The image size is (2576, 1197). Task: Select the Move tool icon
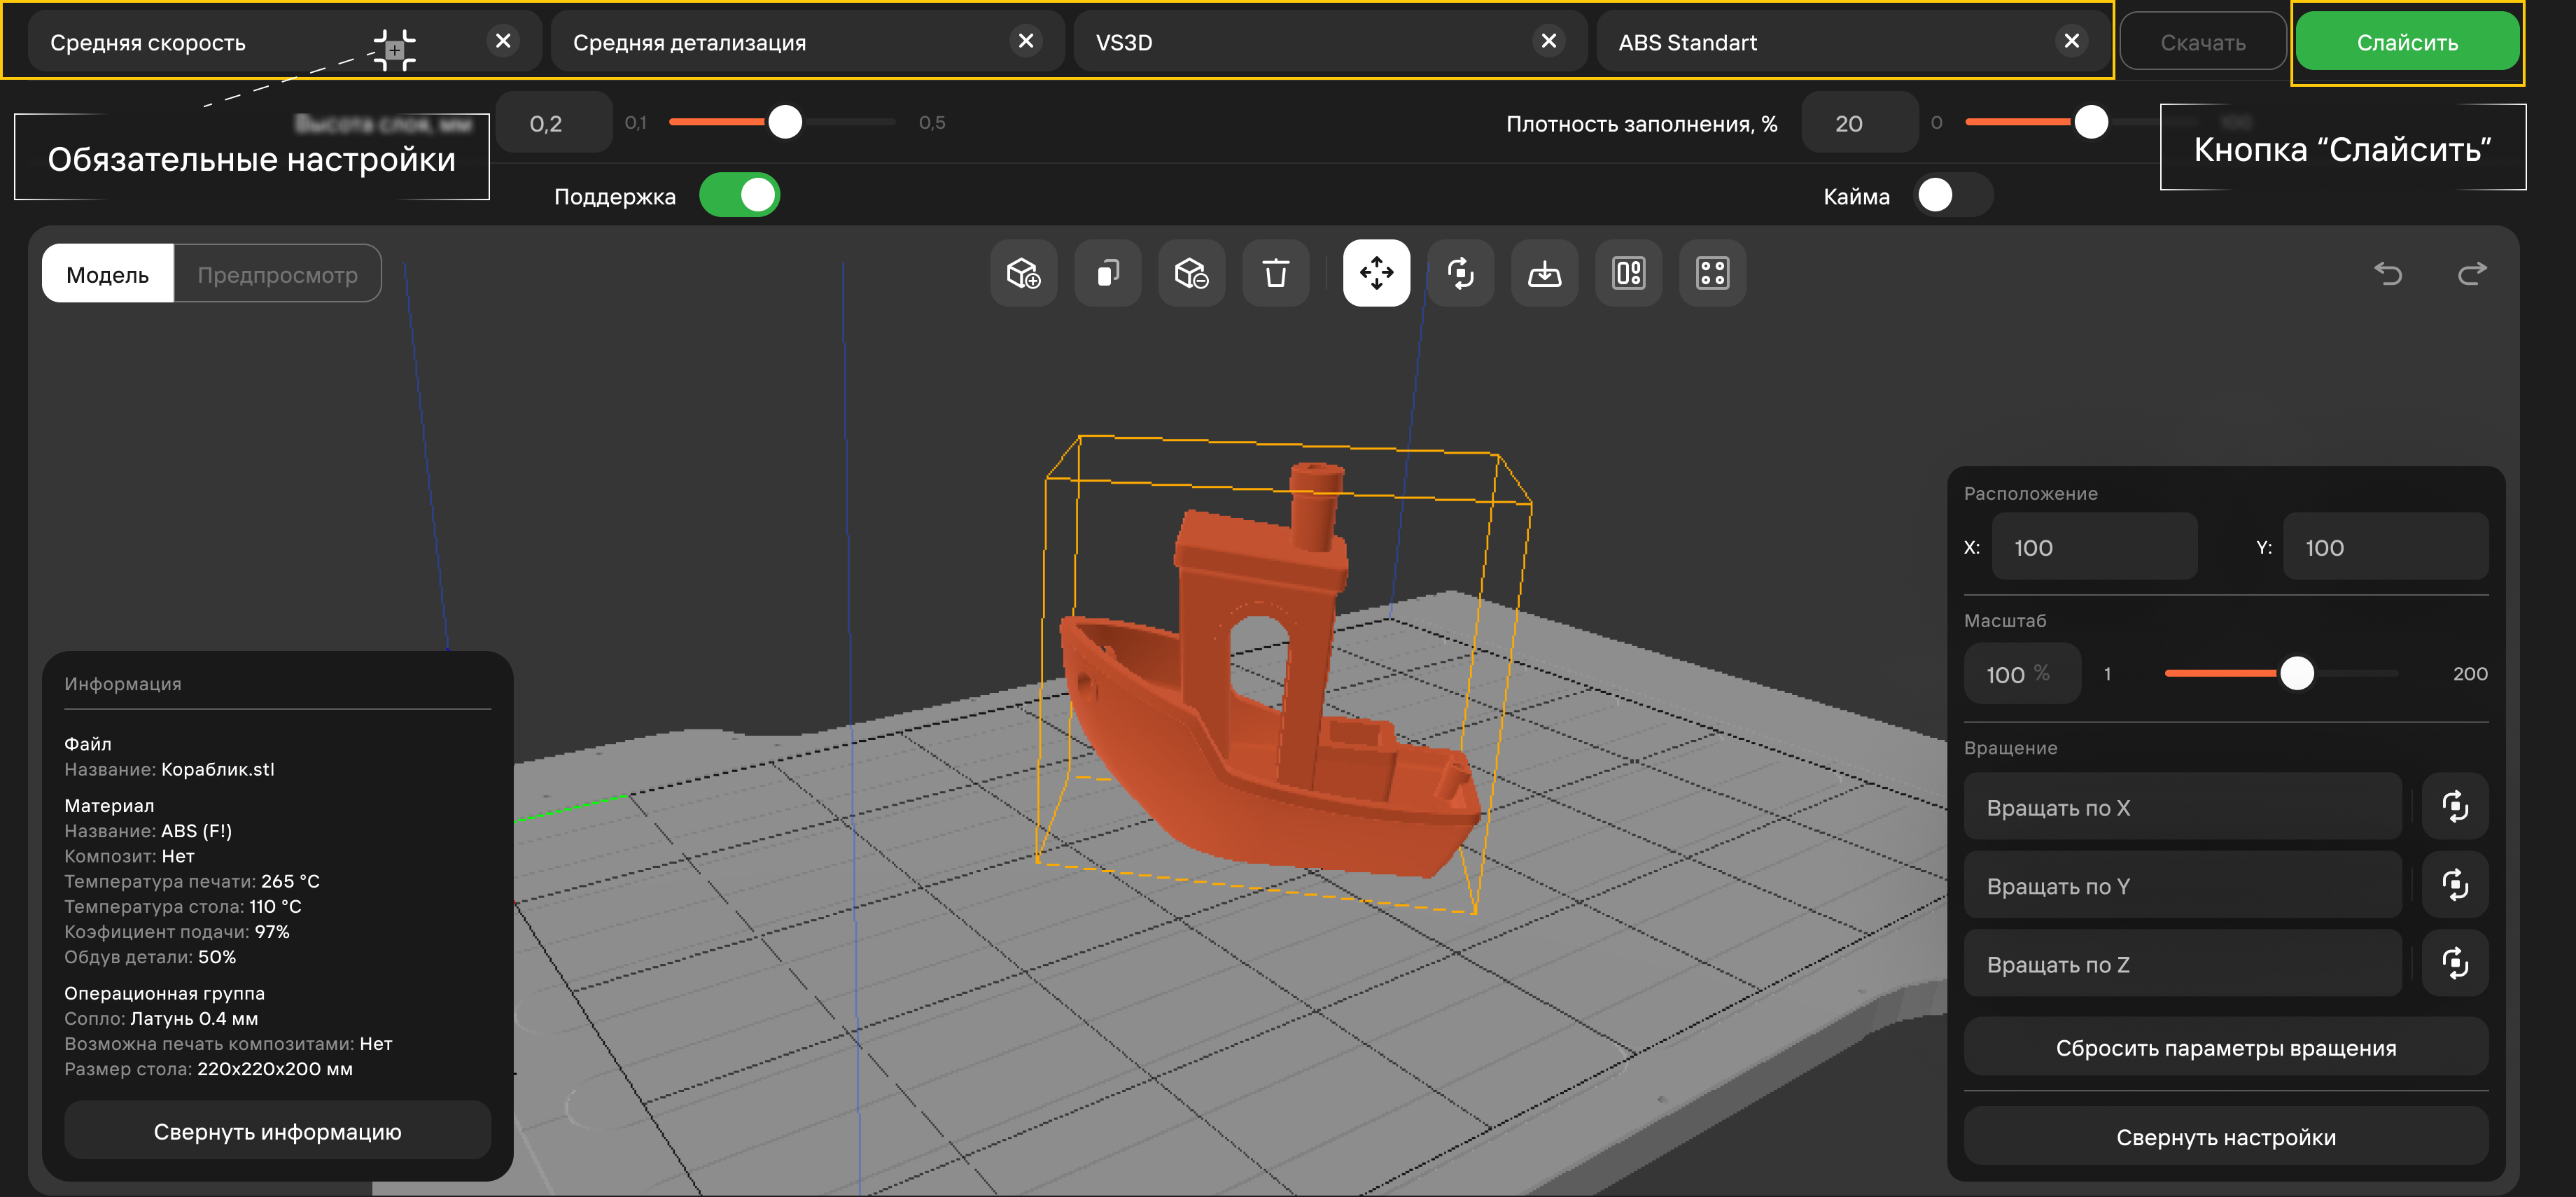(1376, 273)
